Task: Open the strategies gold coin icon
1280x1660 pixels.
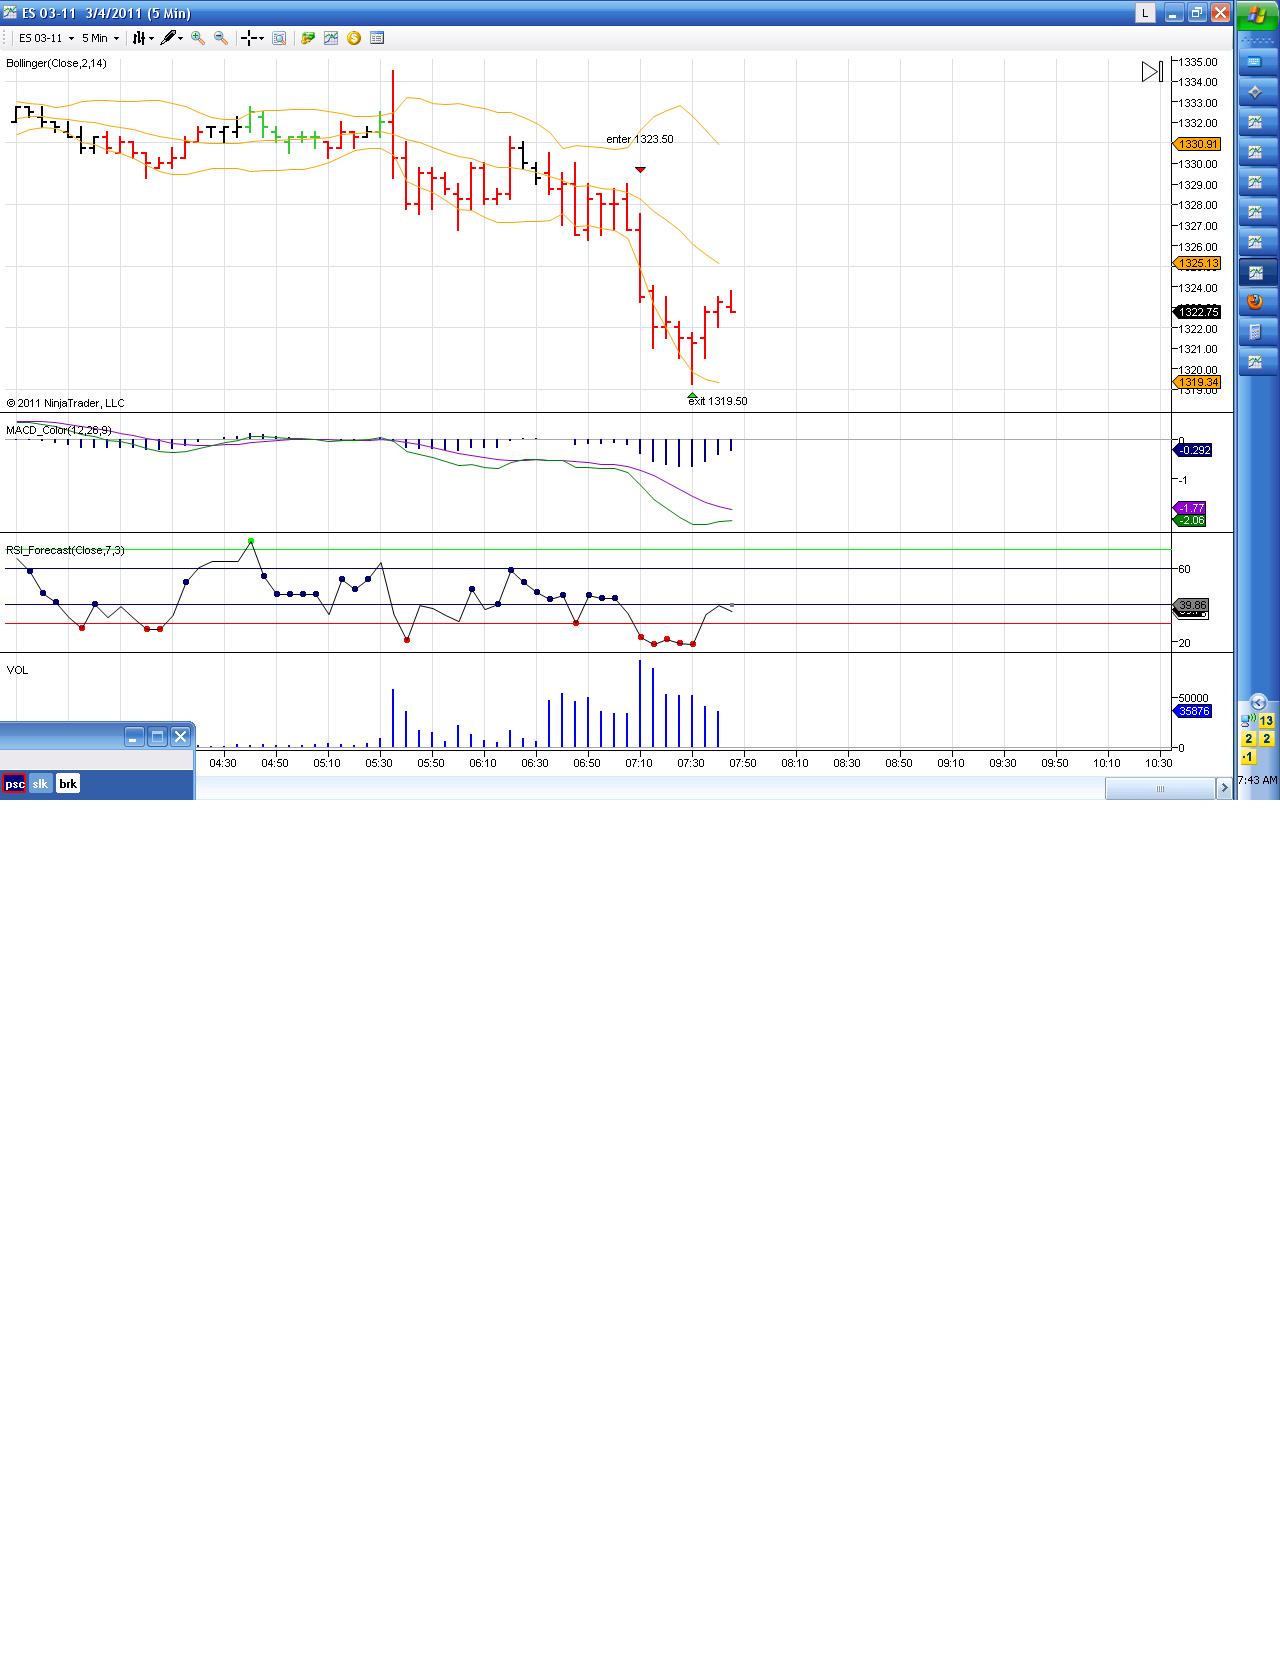Action: pyautogui.click(x=354, y=38)
